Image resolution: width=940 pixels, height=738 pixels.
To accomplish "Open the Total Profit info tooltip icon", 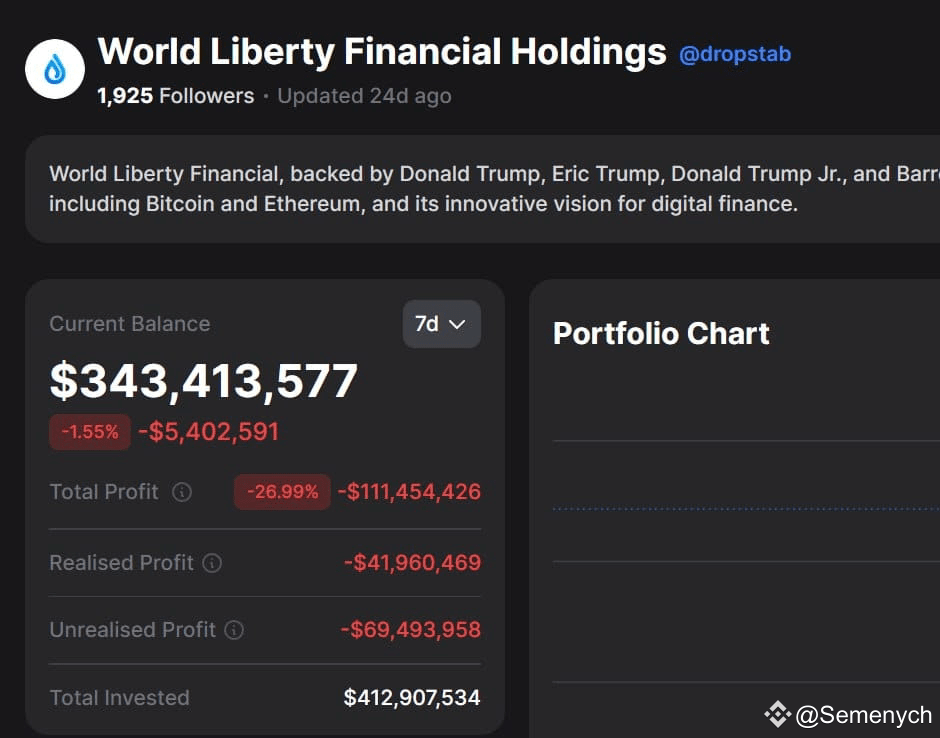I will tap(182, 492).
